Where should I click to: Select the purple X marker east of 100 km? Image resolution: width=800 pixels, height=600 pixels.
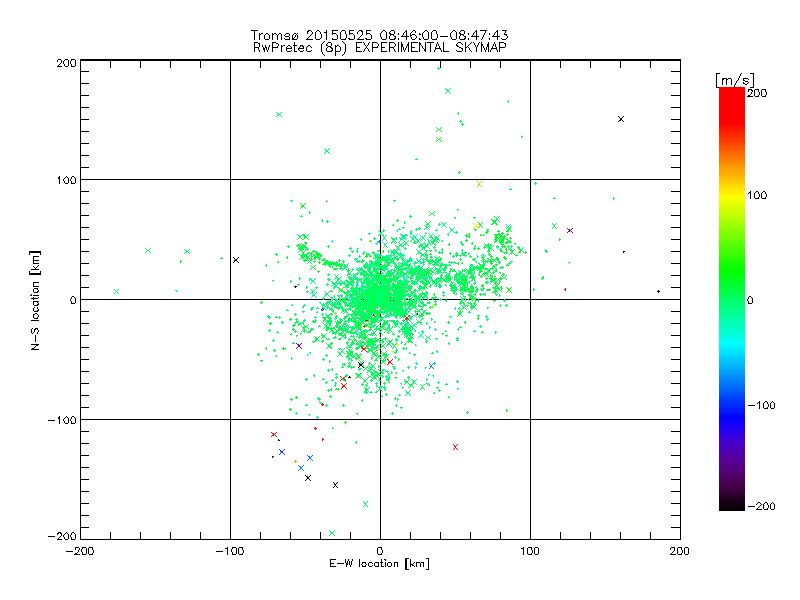[570, 231]
